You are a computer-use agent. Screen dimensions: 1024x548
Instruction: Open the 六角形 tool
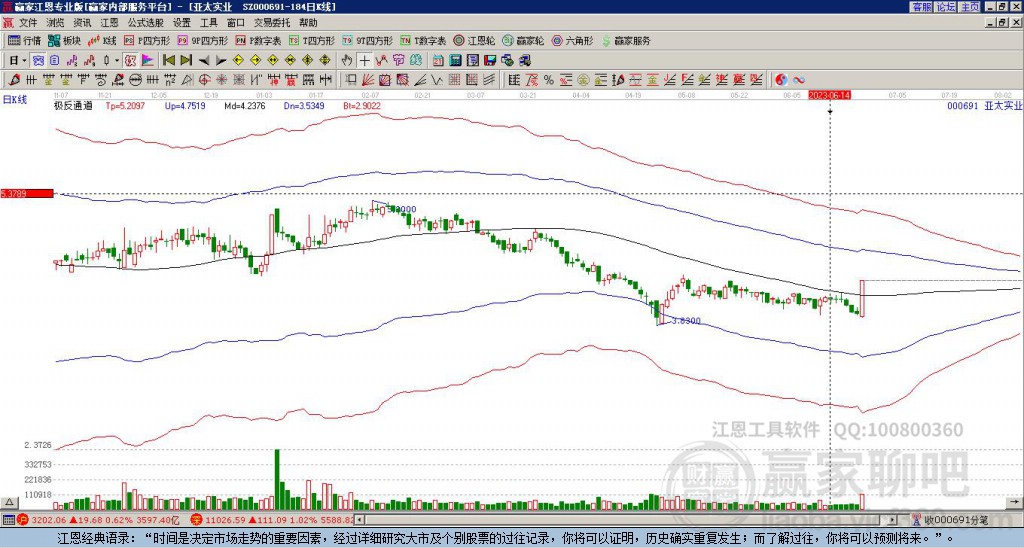tap(572, 40)
